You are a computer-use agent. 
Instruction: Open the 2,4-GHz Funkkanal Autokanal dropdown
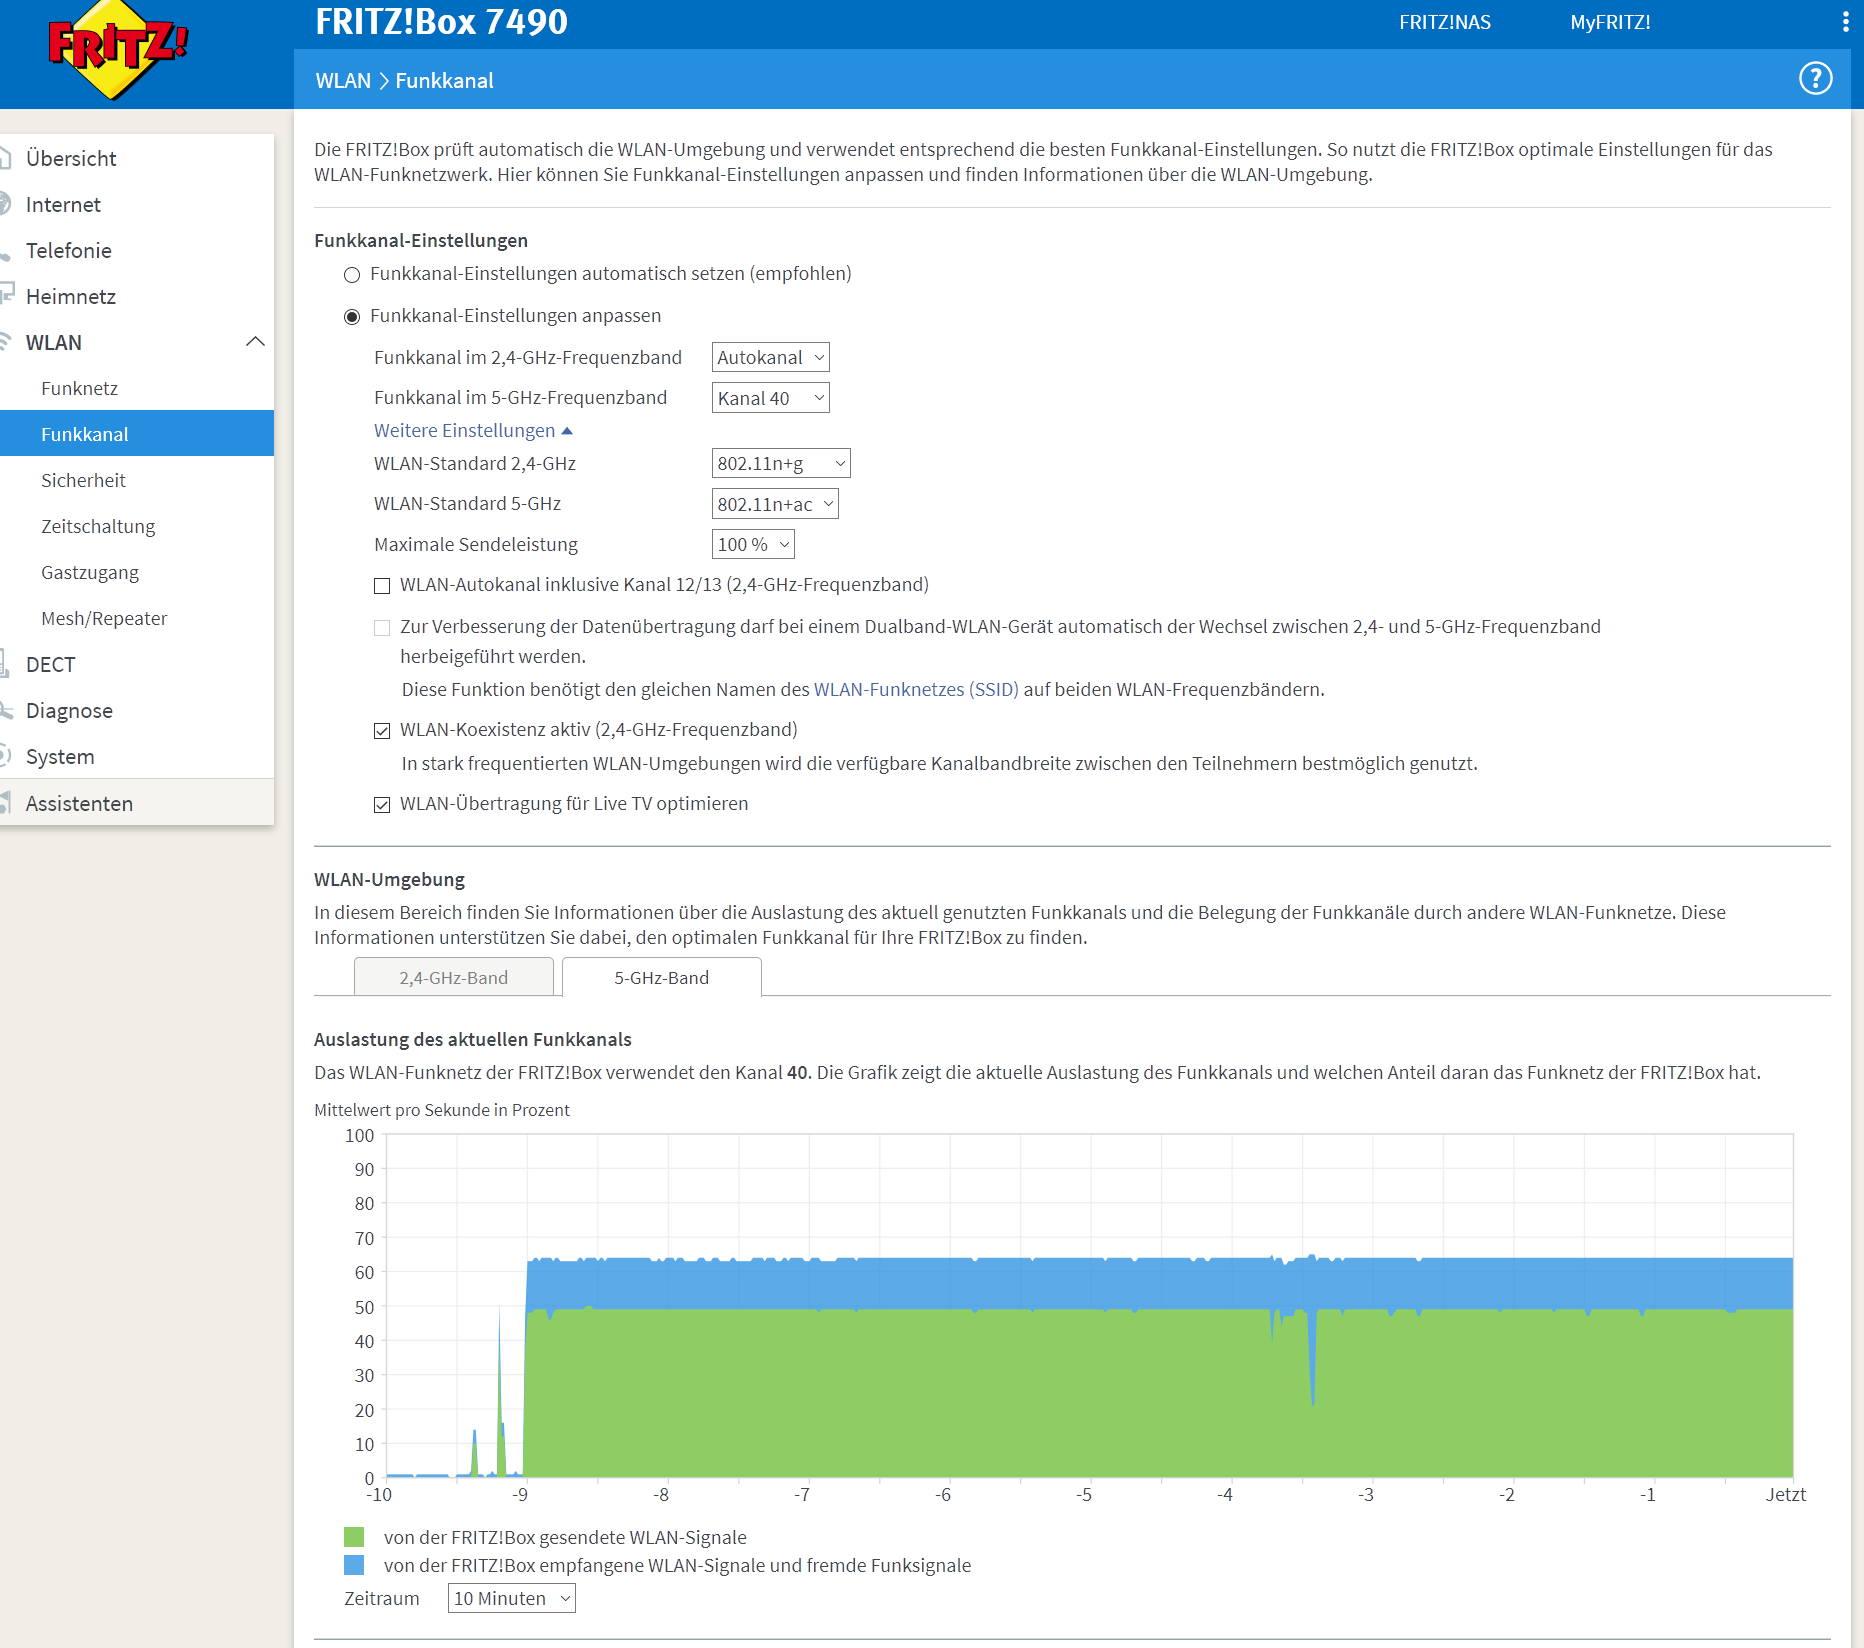pyautogui.click(x=770, y=358)
